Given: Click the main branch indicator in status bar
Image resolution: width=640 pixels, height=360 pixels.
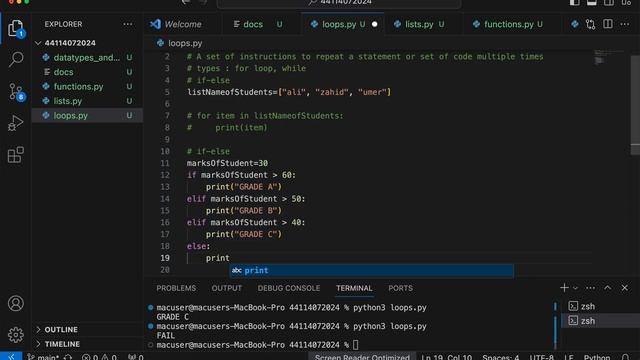Looking at the screenshot, I should pyautogui.click(x=43, y=357).
